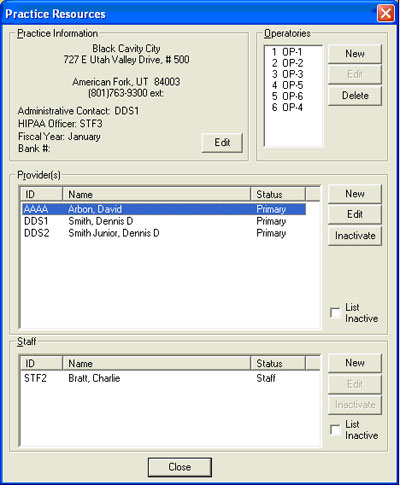
Task: Click American Fork, UT 84003 text
Action: click(x=126, y=82)
